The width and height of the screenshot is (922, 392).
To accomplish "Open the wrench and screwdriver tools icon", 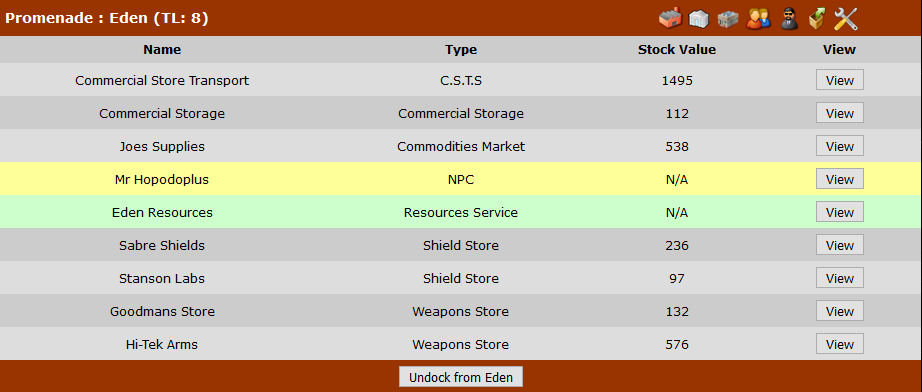I will tap(846, 19).
